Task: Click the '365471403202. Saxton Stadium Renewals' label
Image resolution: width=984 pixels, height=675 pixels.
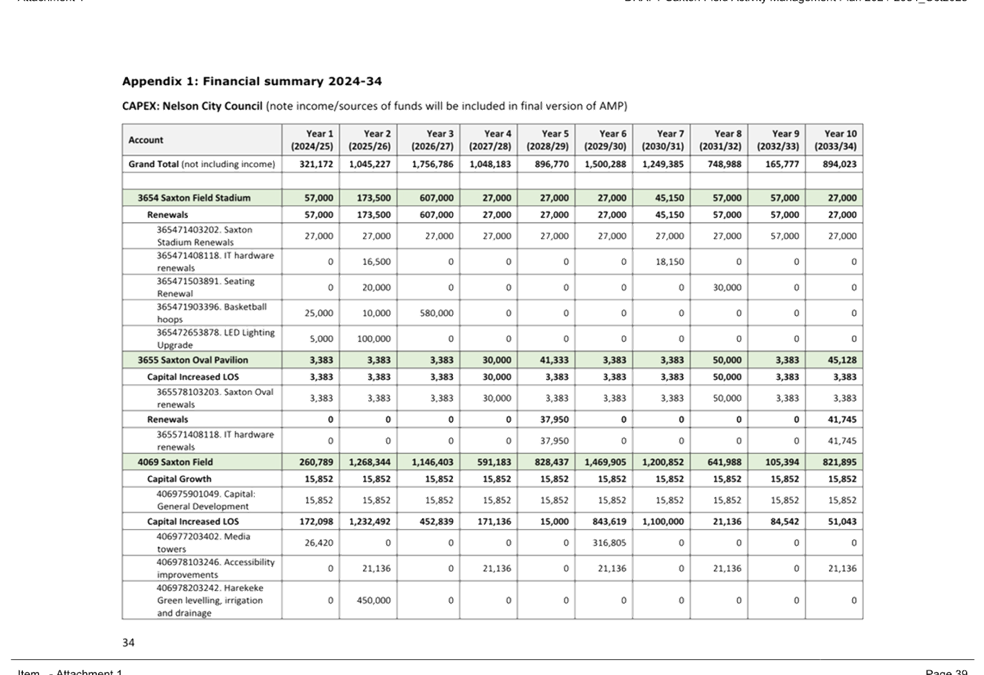Action: click(205, 236)
